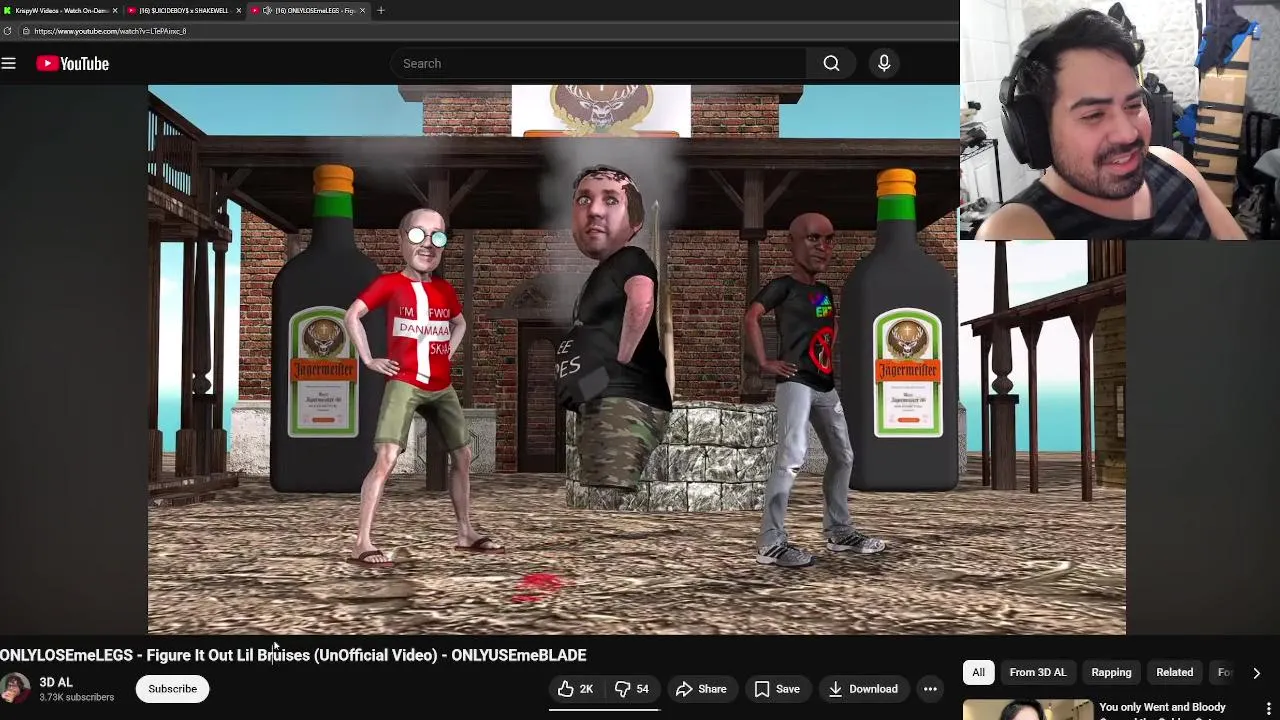
Task: Select the Rapping filter chip
Action: (1111, 673)
